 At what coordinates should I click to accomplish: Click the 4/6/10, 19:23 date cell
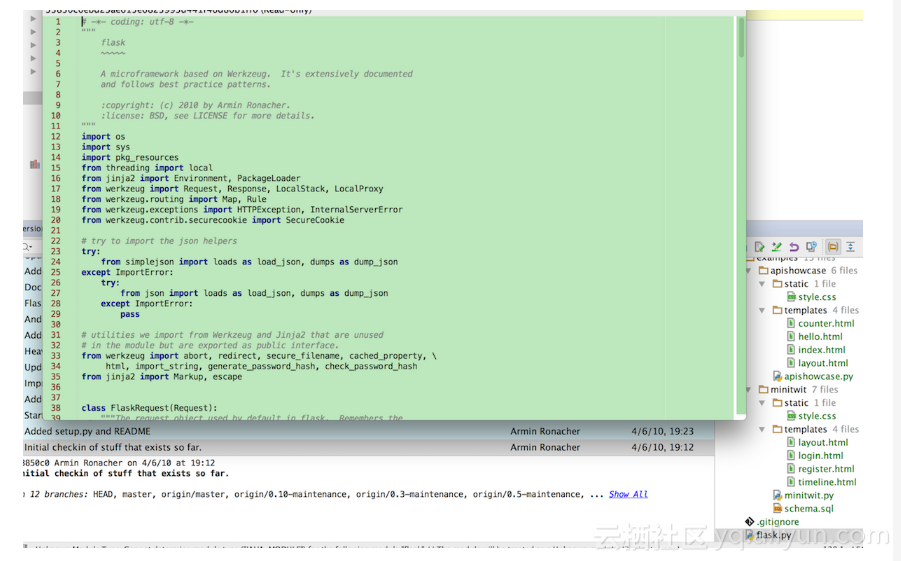pyautogui.click(x=663, y=431)
